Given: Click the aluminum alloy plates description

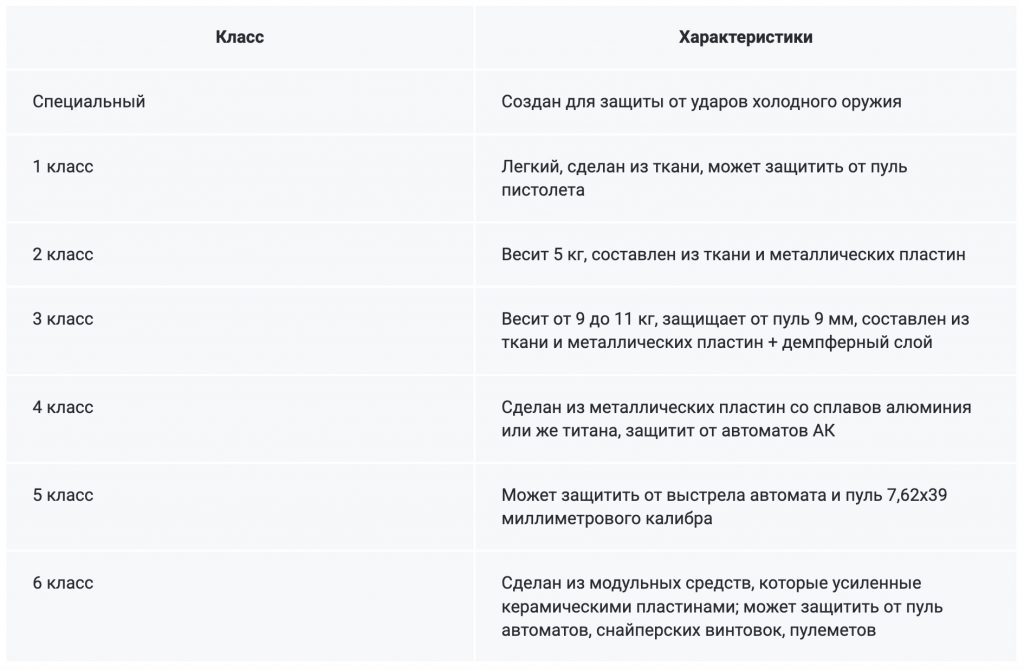Looking at the screenshot, I should point(736,419).
